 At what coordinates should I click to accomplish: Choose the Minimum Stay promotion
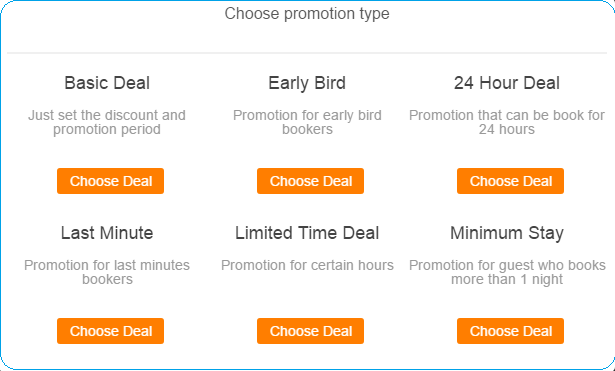pyautogui.click(x=510, y=331)
